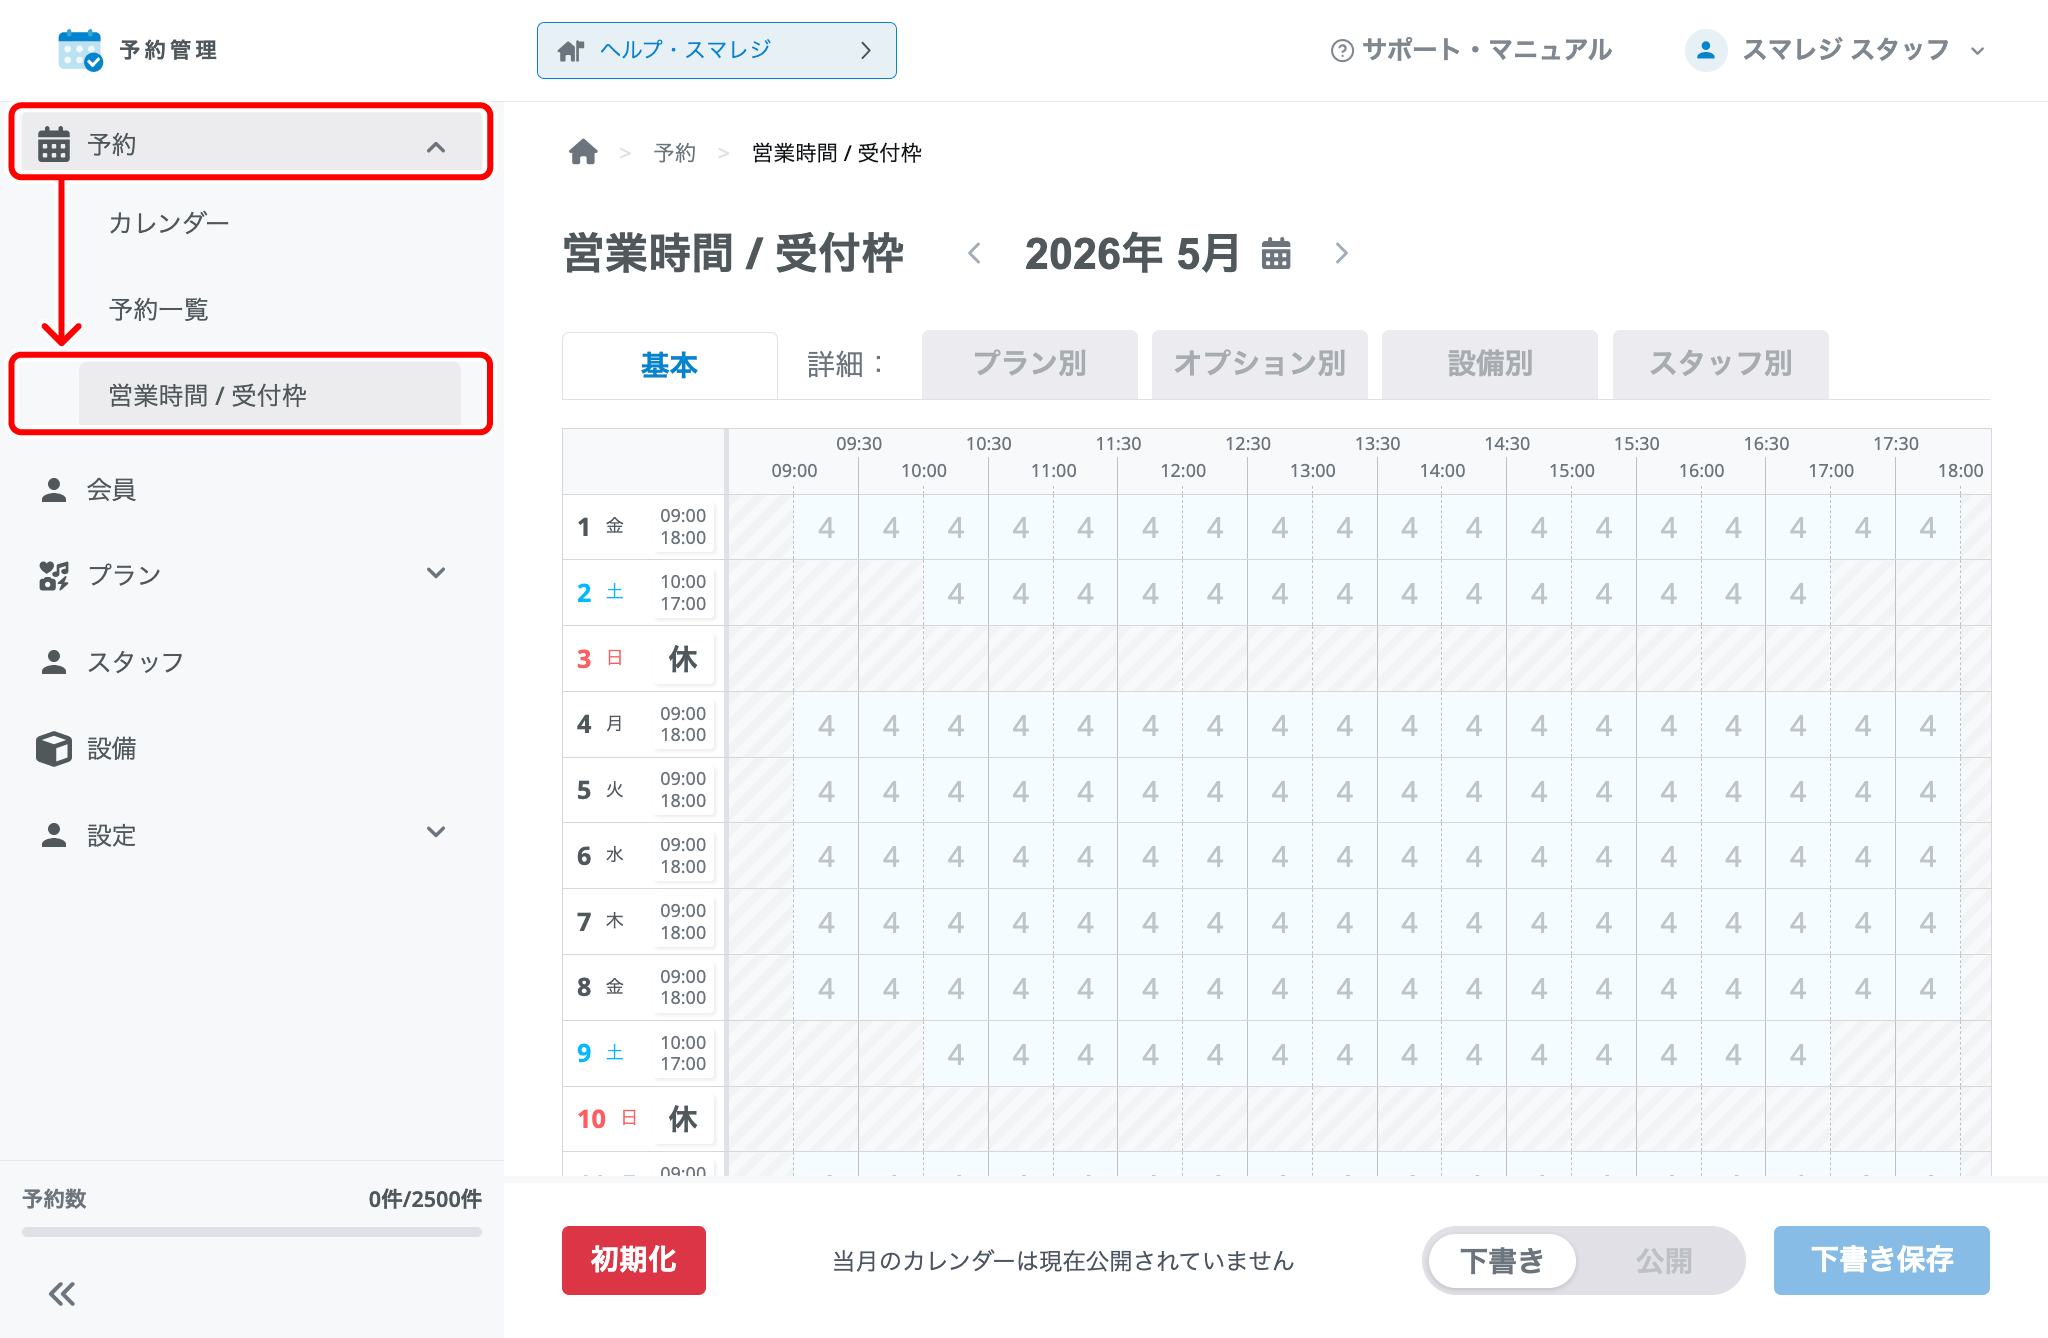Edit hours 09:00 18:00 for day 1 金
Image resolution: width=2048 pixels, height=1338 pixels.
click(683, 527)
